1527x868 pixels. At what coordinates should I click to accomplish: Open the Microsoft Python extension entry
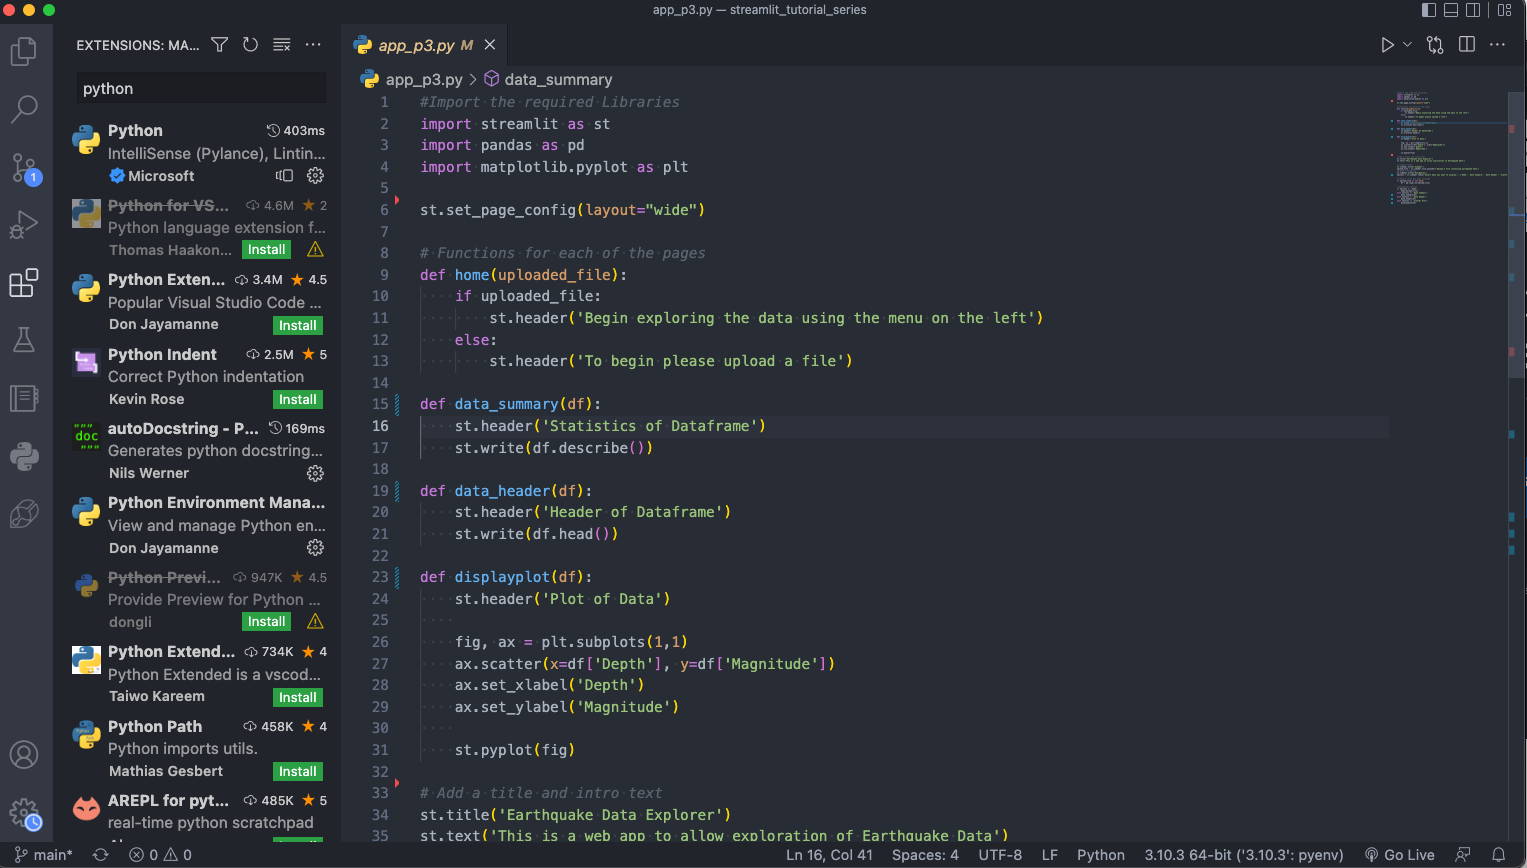coord(199,153)
